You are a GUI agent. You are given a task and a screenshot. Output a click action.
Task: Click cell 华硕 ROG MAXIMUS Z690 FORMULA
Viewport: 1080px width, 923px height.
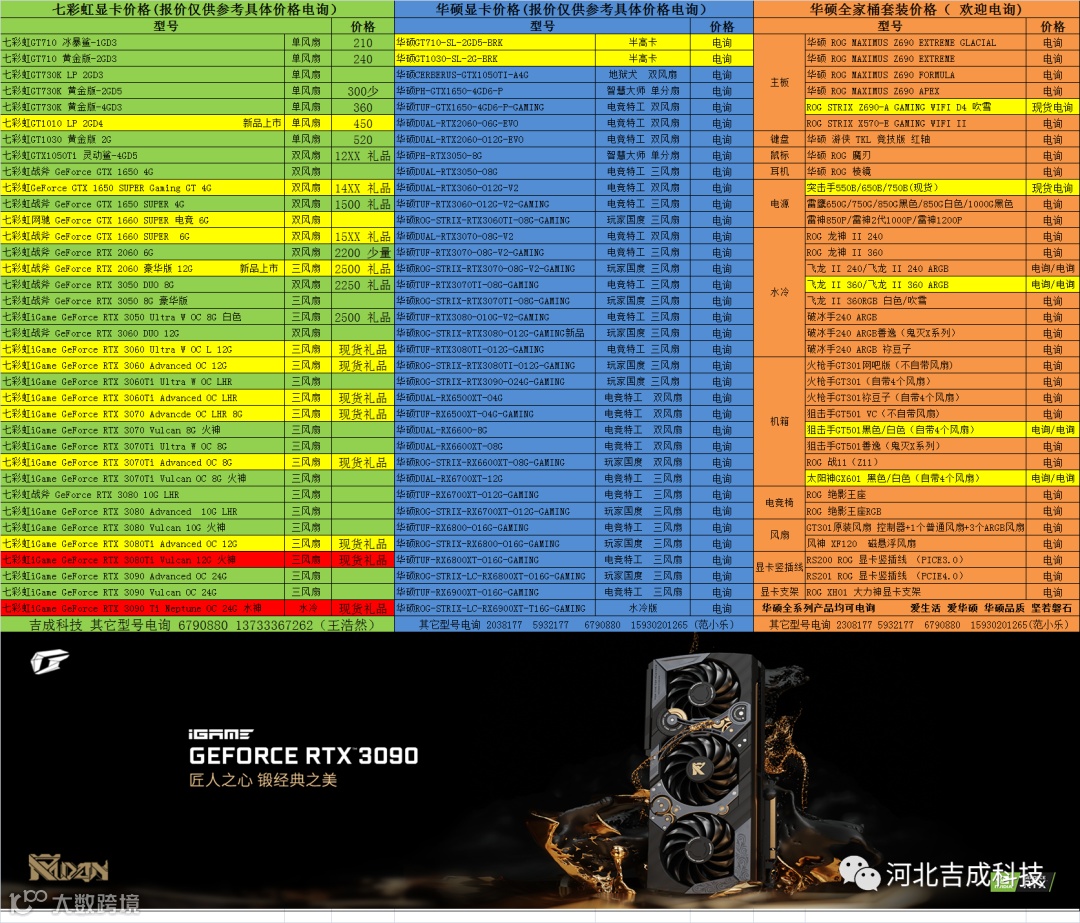(x=915, y=74)
